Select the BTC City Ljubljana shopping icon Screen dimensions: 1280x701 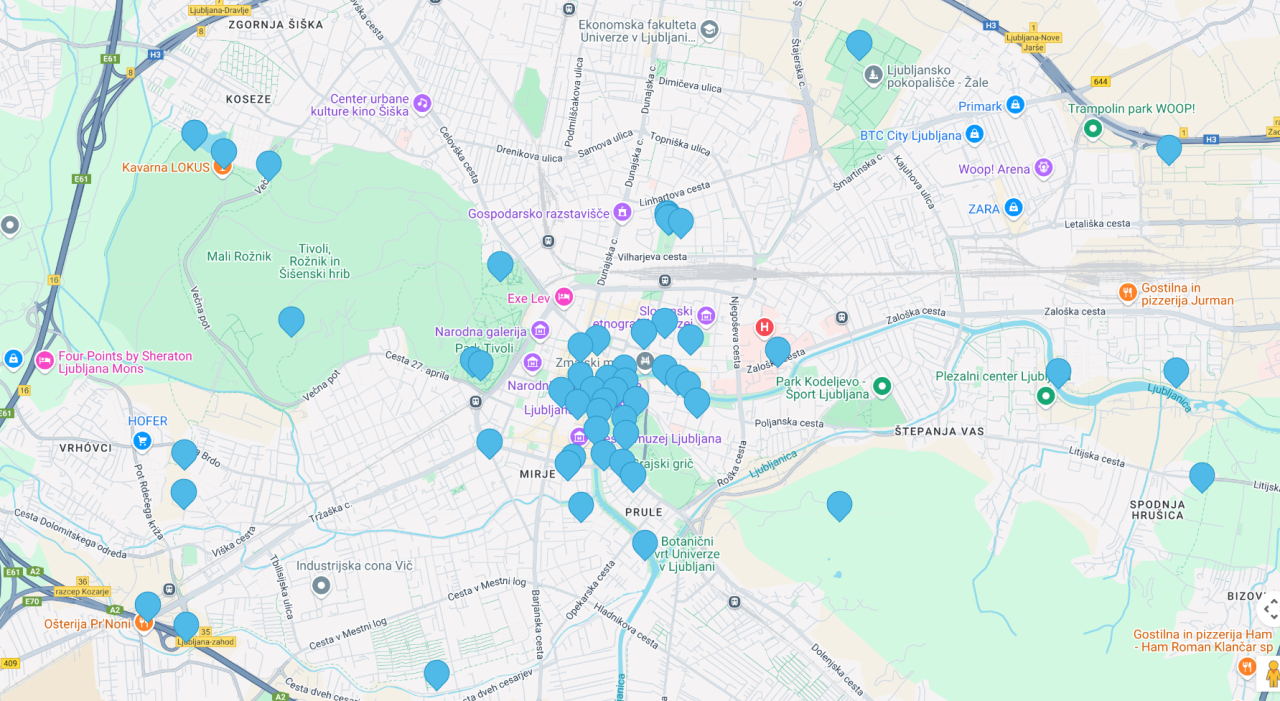[x=975, y=134]
